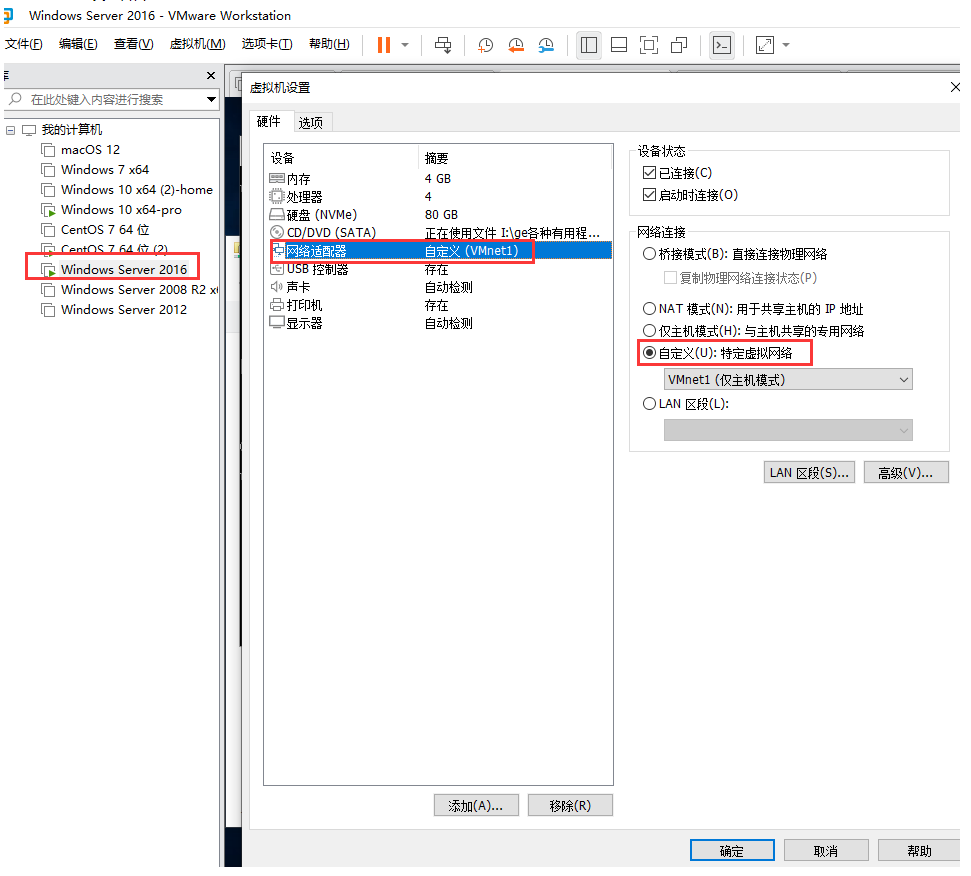Toggle the thumbnail bar view

pos(619,45)
